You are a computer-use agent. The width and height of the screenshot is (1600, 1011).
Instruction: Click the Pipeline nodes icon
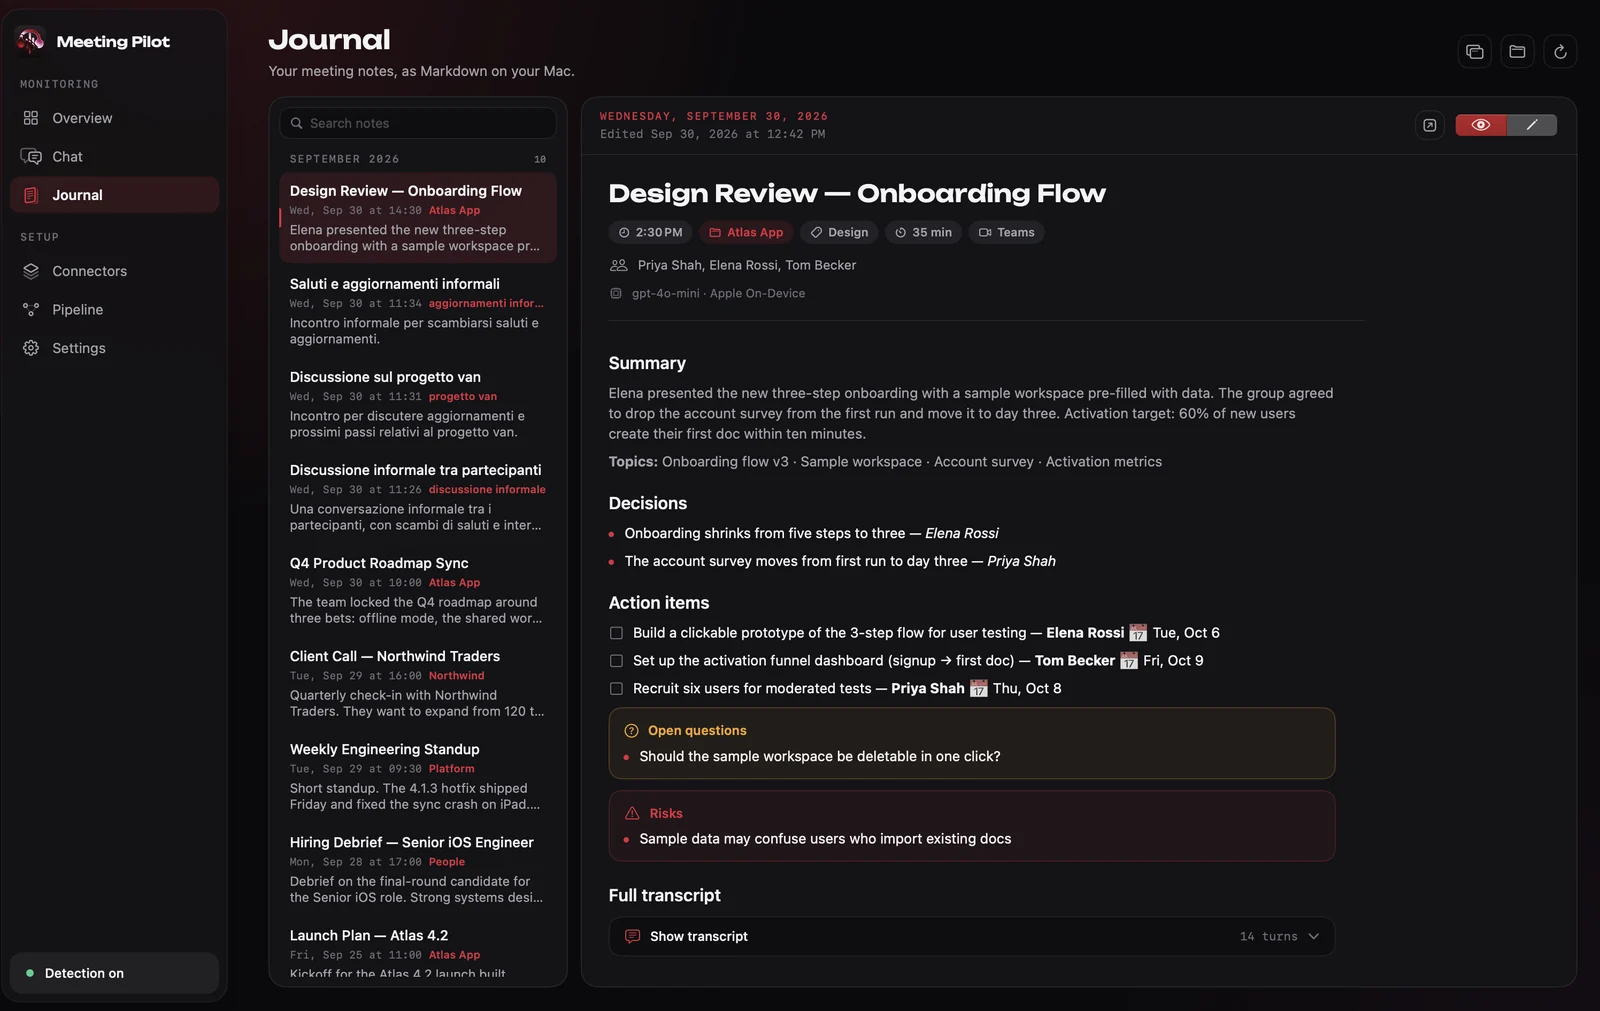tap(31, 310)
